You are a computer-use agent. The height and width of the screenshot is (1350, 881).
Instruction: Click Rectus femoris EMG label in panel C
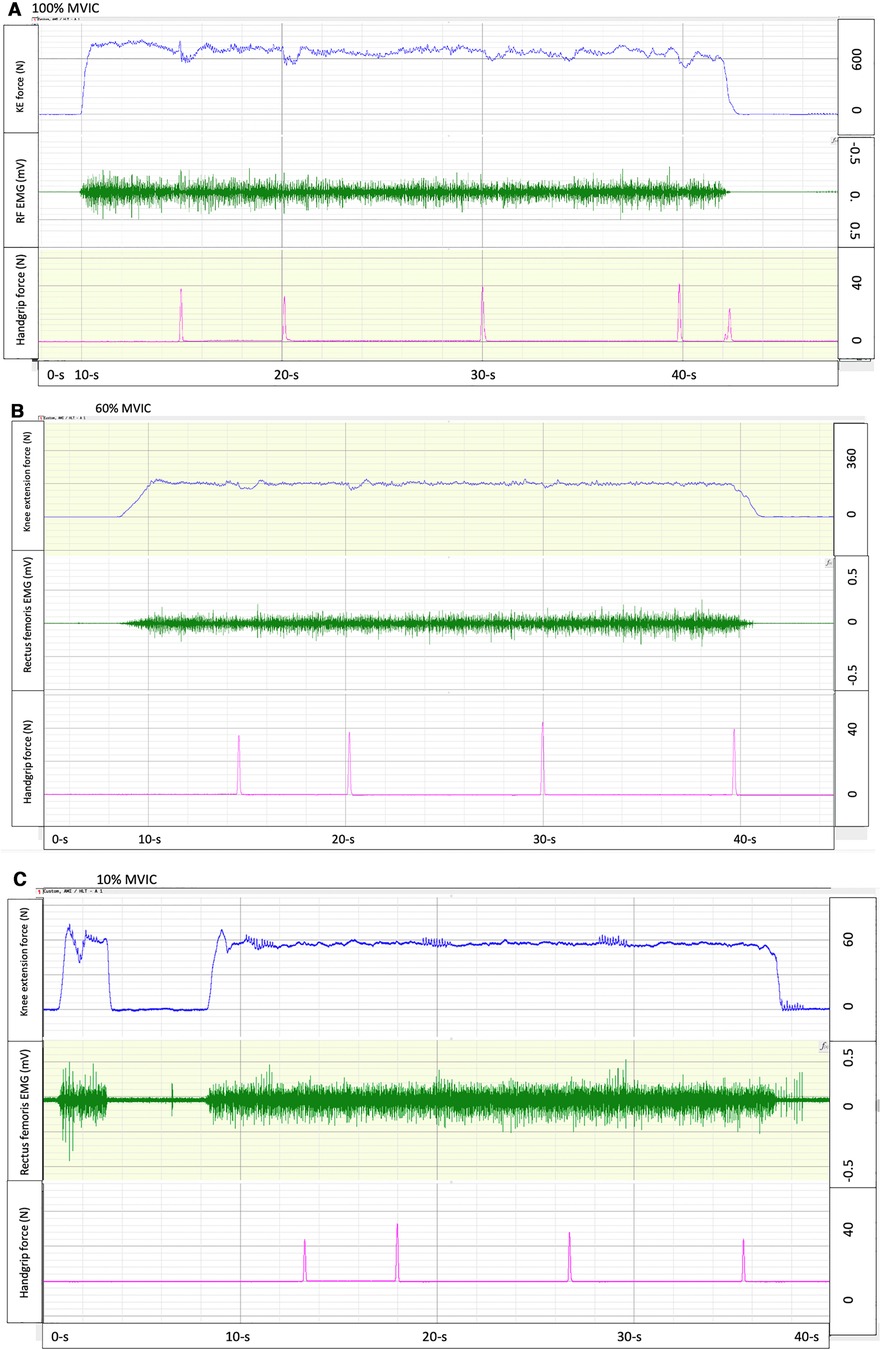pyautogui.click(x=25, y=1110)
